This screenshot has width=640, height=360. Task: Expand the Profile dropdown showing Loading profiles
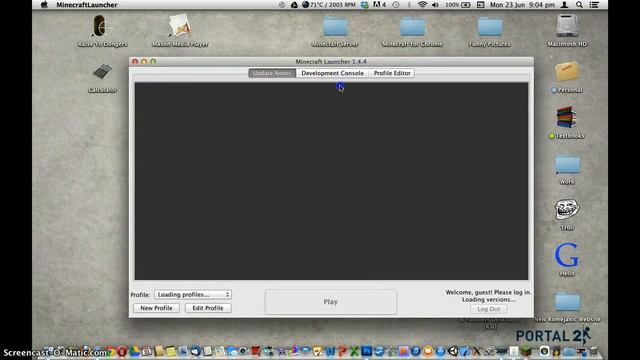193,294
